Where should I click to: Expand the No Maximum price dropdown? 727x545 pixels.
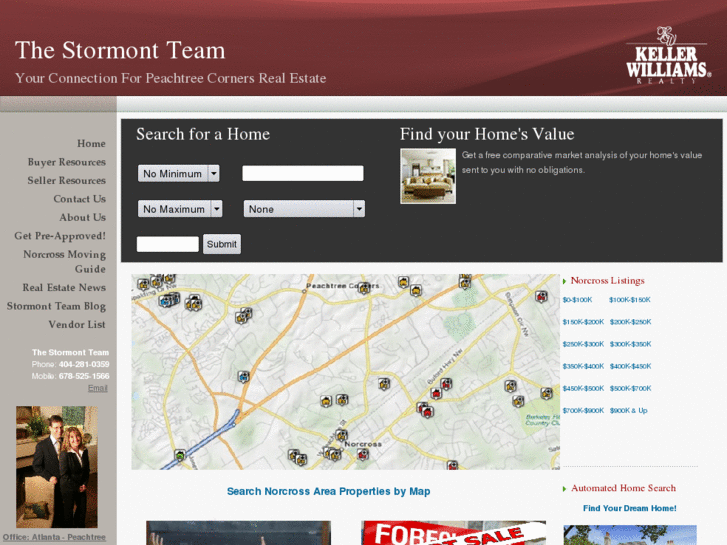coord(180,209)
